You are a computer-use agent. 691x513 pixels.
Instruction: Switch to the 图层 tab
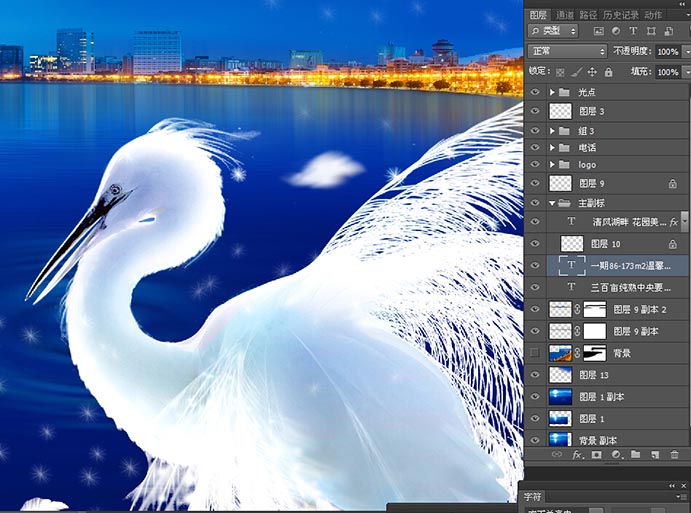538,15
